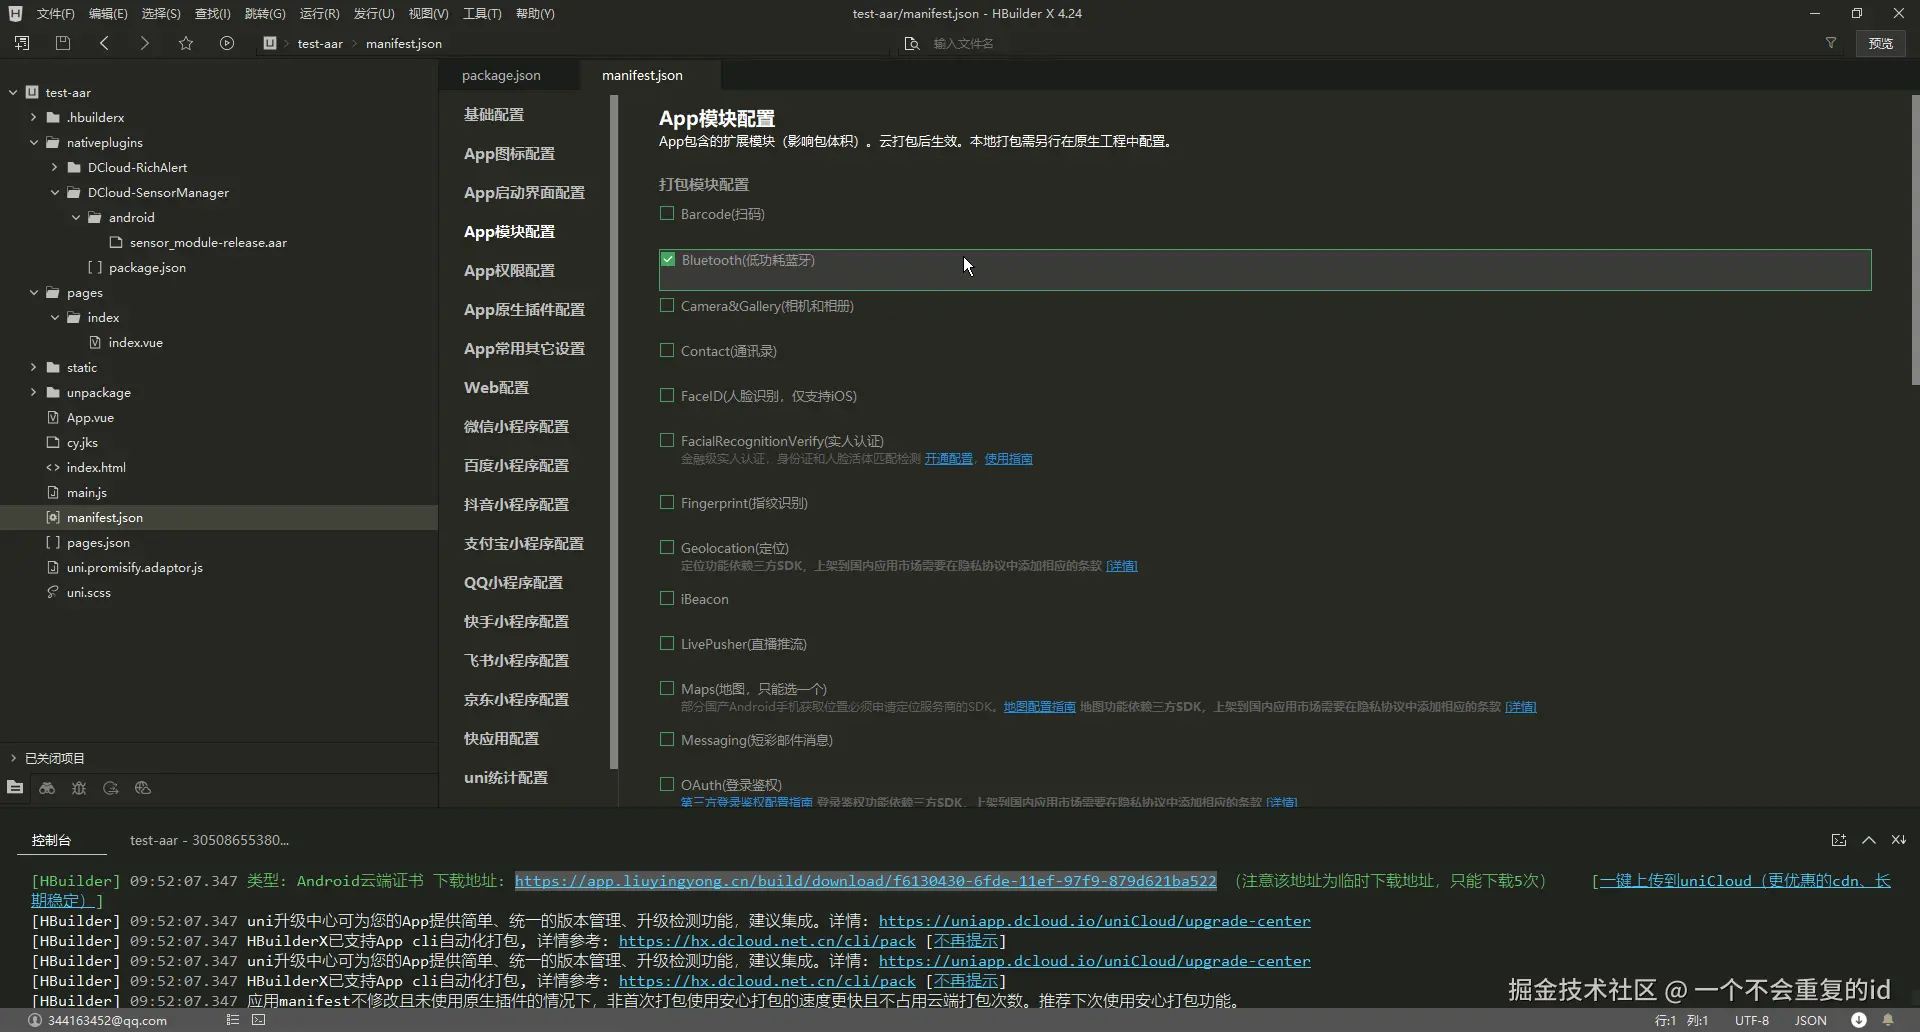Open the 使用指南 link
This screenshot has height=1032, width=1920.
point(1009,459)
